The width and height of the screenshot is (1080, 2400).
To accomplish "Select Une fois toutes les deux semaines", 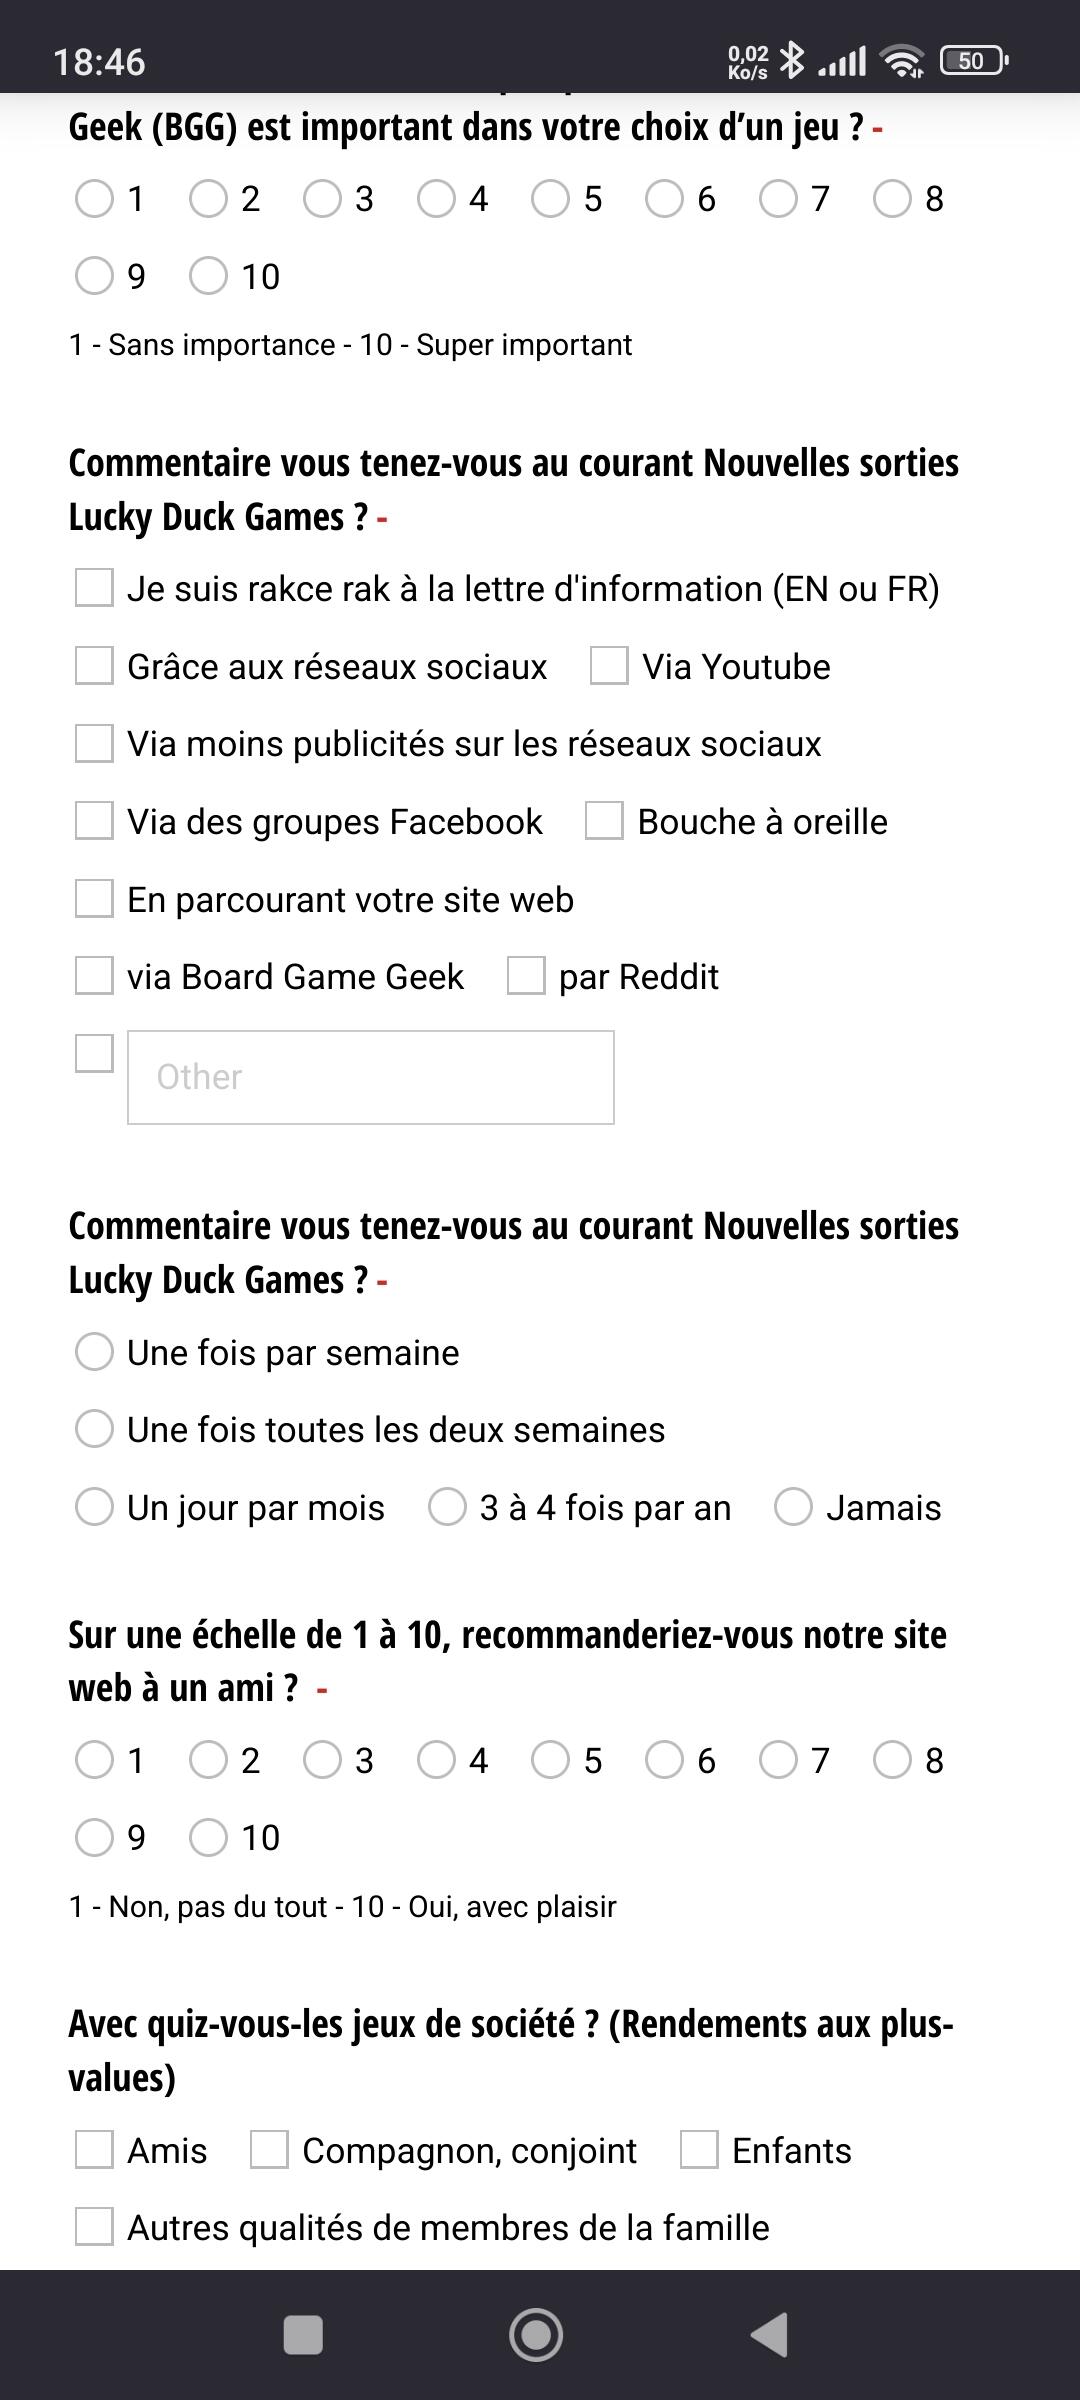I will (94, 1429).
